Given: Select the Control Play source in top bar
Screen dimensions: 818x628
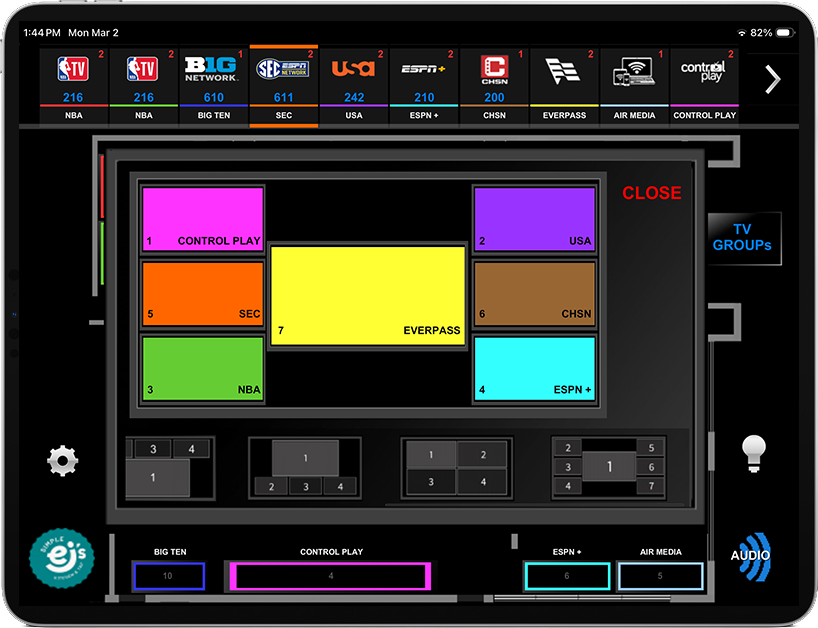Looking at the screenshot, I should (x=704, y=86).
